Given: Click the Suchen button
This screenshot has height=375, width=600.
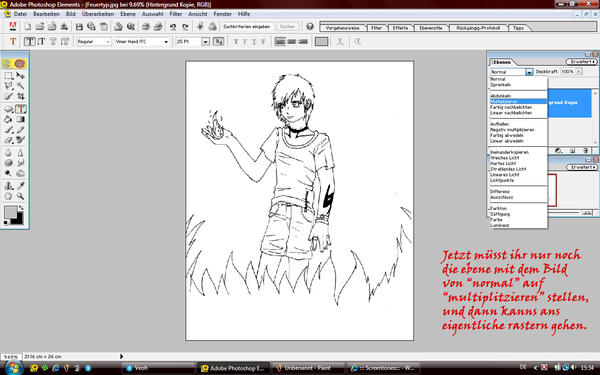Looking at the screenshot, I should pos(287,26).
